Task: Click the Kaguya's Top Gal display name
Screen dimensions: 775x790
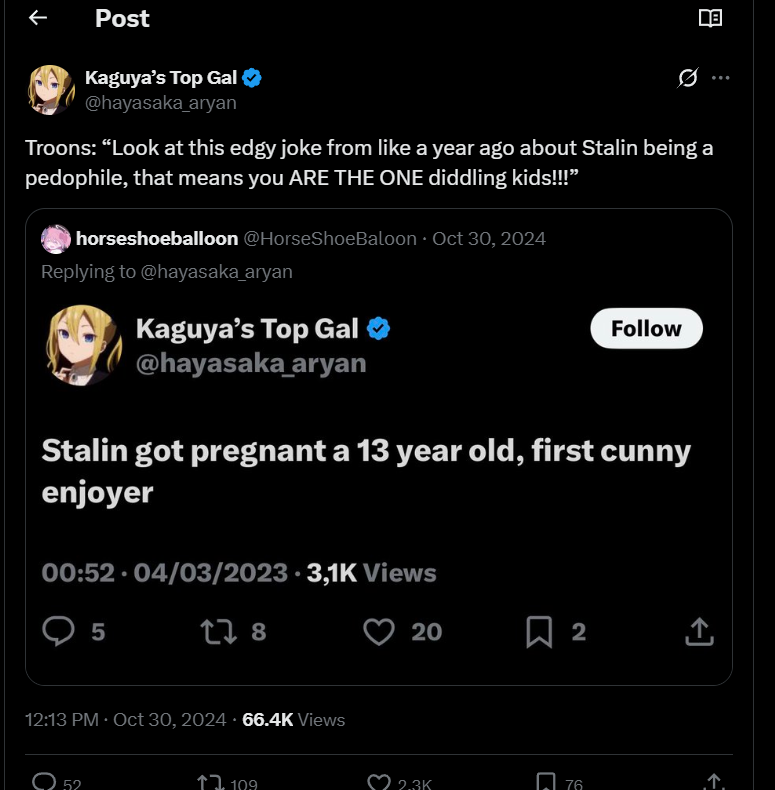Action: tap(161, 78)
